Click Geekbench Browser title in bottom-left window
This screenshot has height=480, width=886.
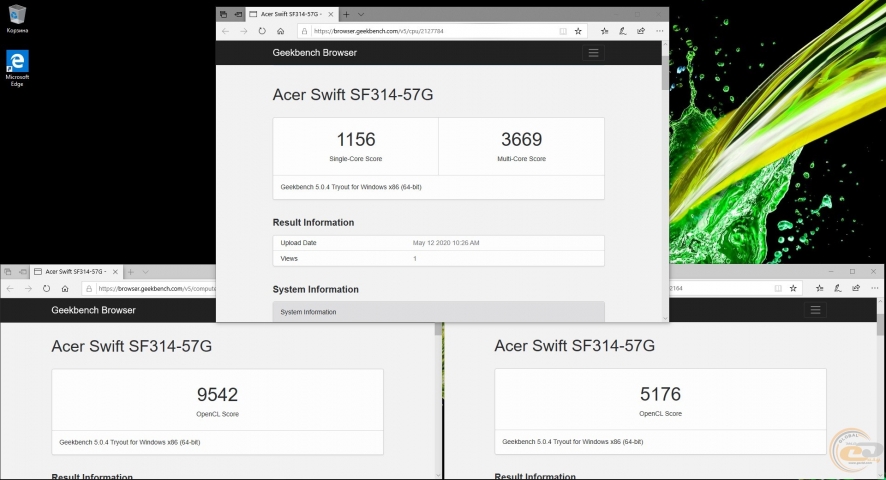click(x=93, y=310)
